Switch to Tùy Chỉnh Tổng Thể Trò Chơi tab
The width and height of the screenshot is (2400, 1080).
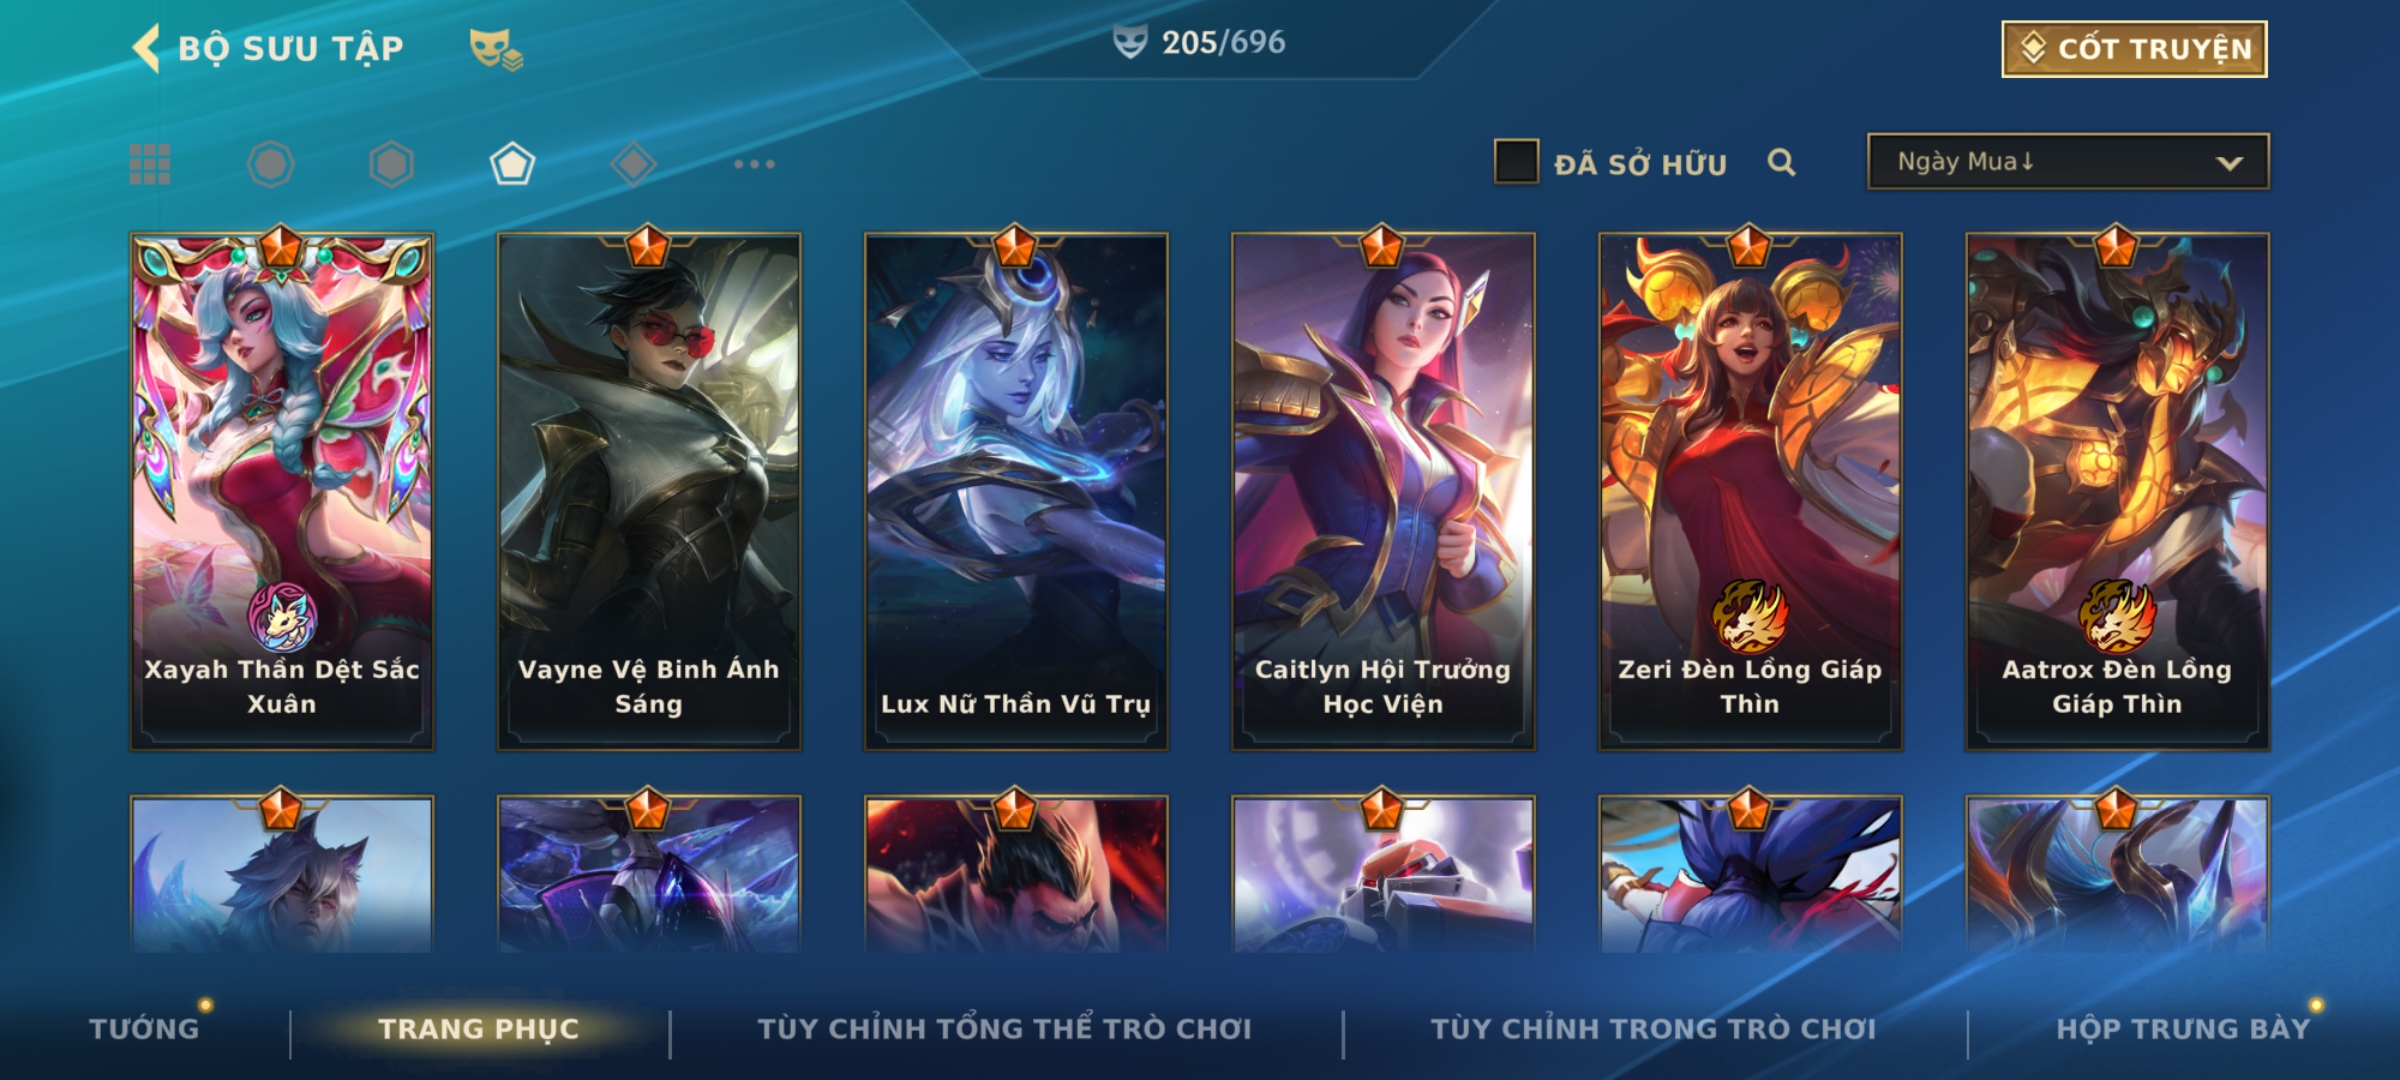click(x=1004, y=1028)
